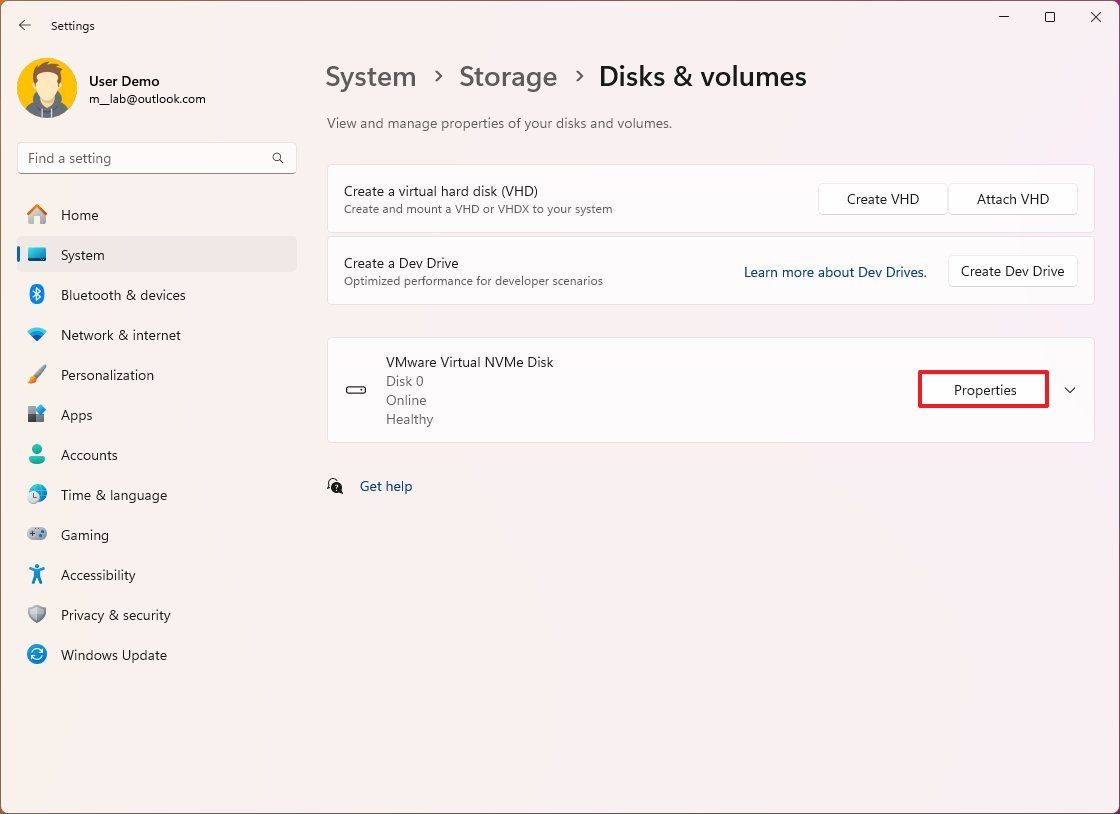Open Time & language settings
This screenshot has height=814, width=1120.
pos(113,495)
